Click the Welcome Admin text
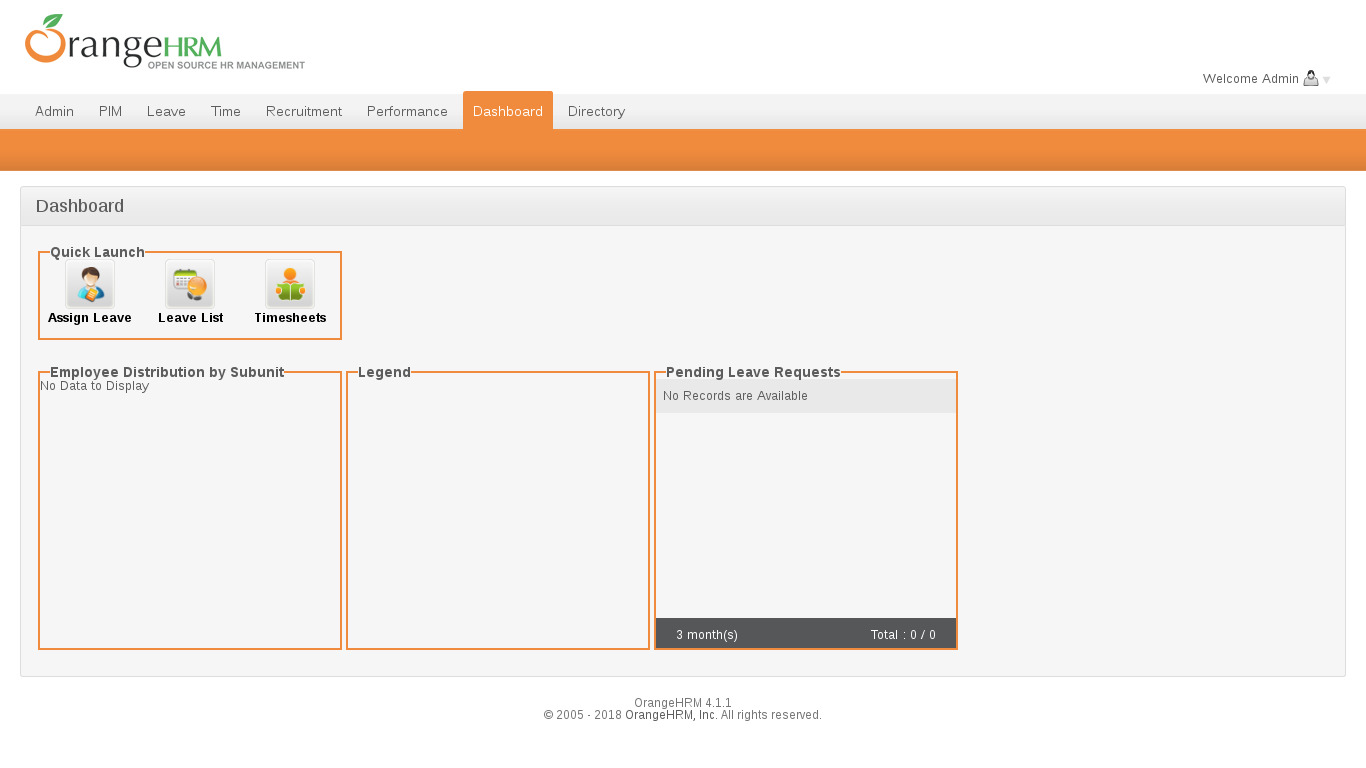1366x768 pixels. (x=1250, y=79)
